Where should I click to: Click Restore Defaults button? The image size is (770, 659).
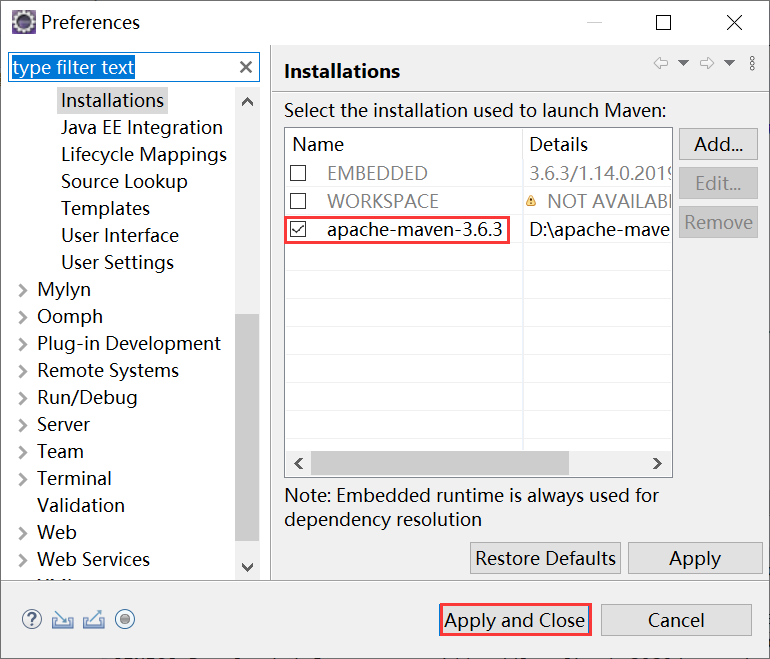click(545, 558)
